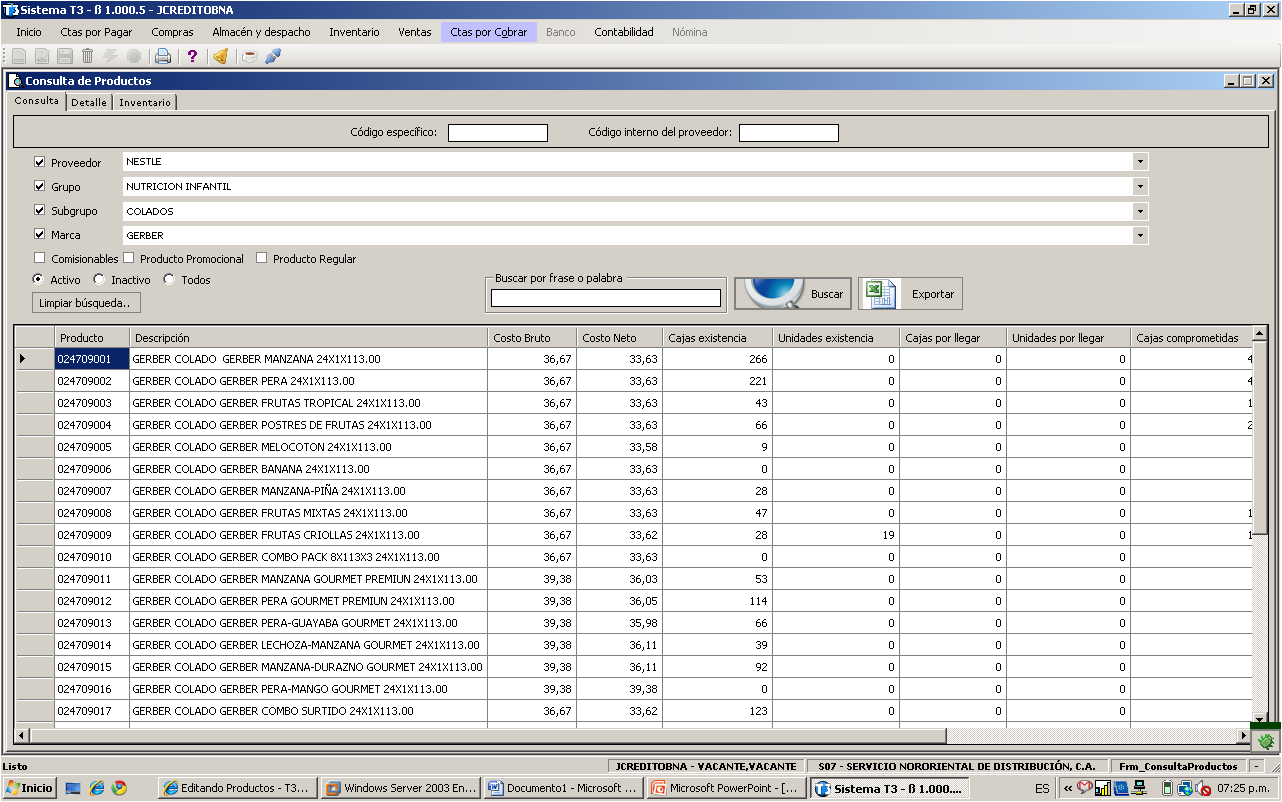The image size is (1282, 802).
Task: Switch to the Inventario tab
Action: tap(145, 102)
